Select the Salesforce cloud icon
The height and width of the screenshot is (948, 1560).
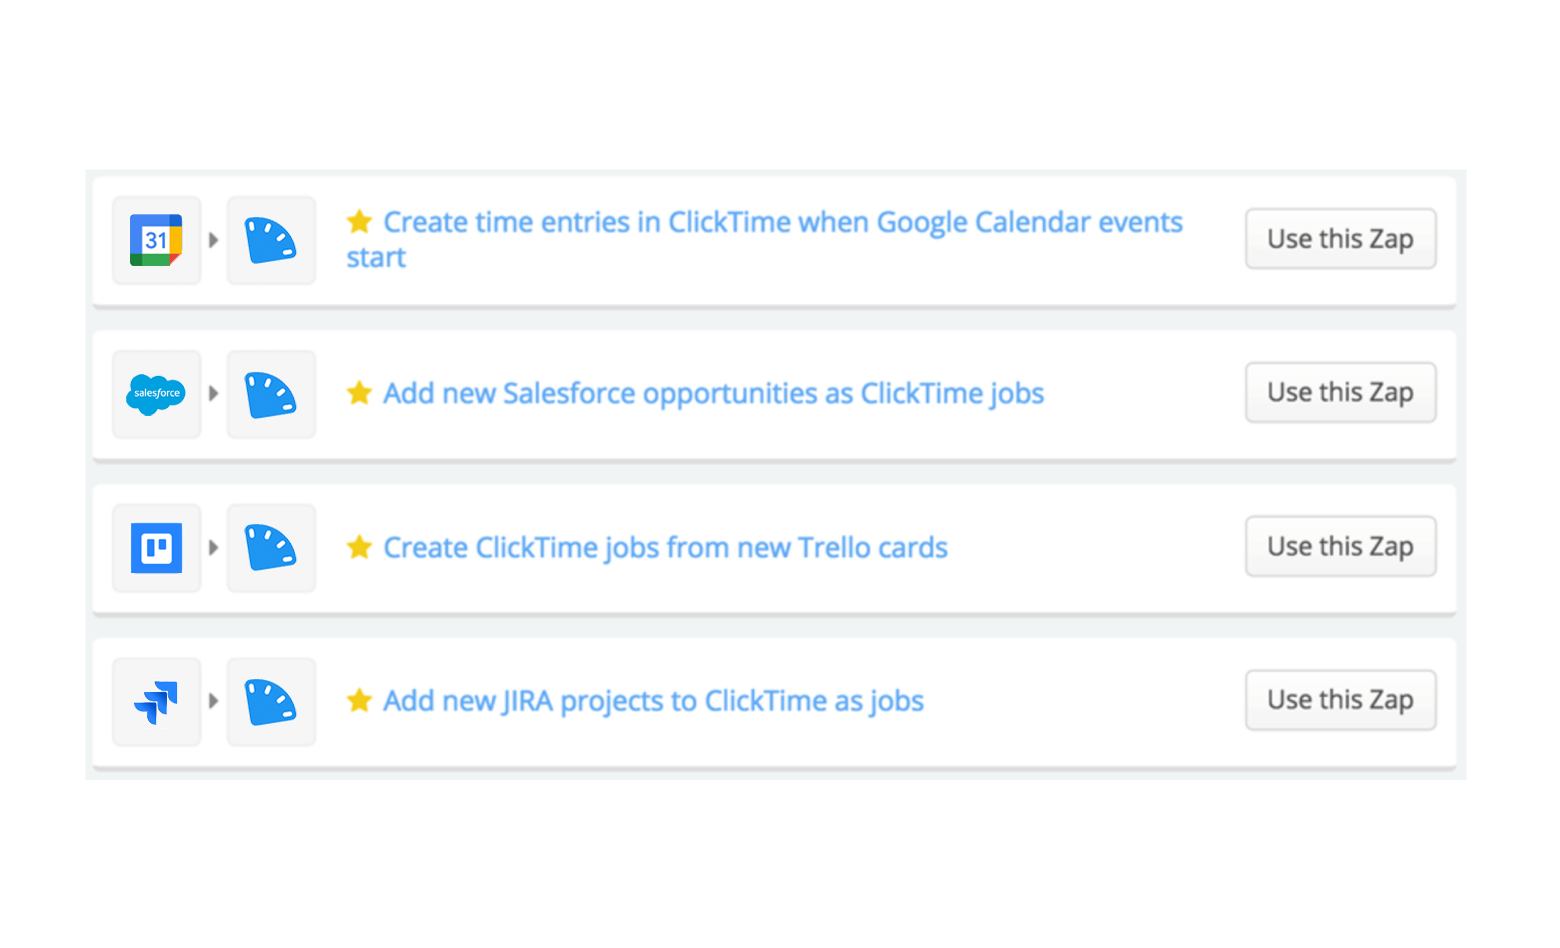tap(156, 394)
